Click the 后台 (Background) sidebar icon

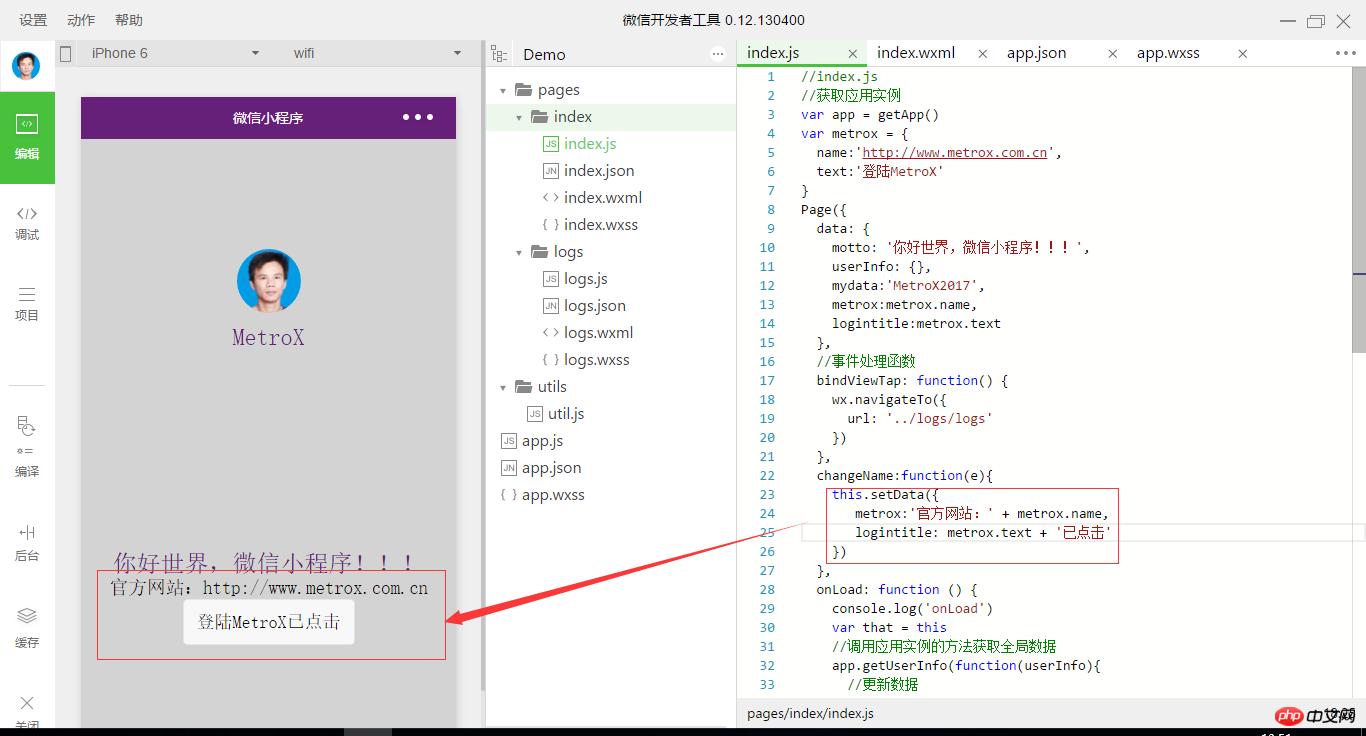point(27,542)
